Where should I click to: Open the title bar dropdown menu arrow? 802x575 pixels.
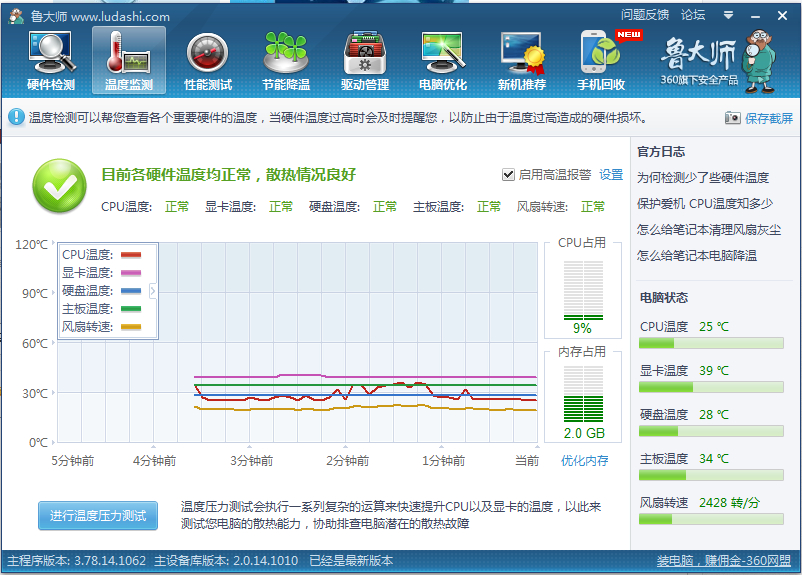(x=728, y=15)
